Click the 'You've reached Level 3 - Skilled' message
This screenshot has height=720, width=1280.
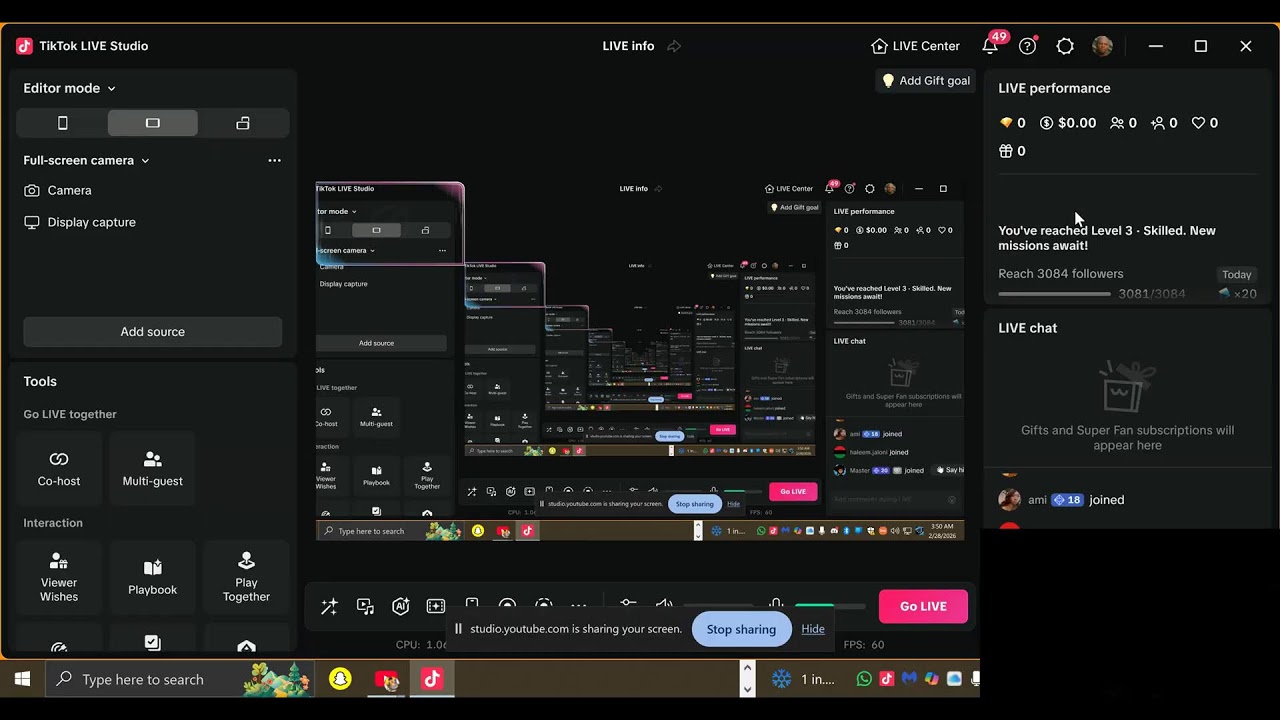pos(1107,238)
